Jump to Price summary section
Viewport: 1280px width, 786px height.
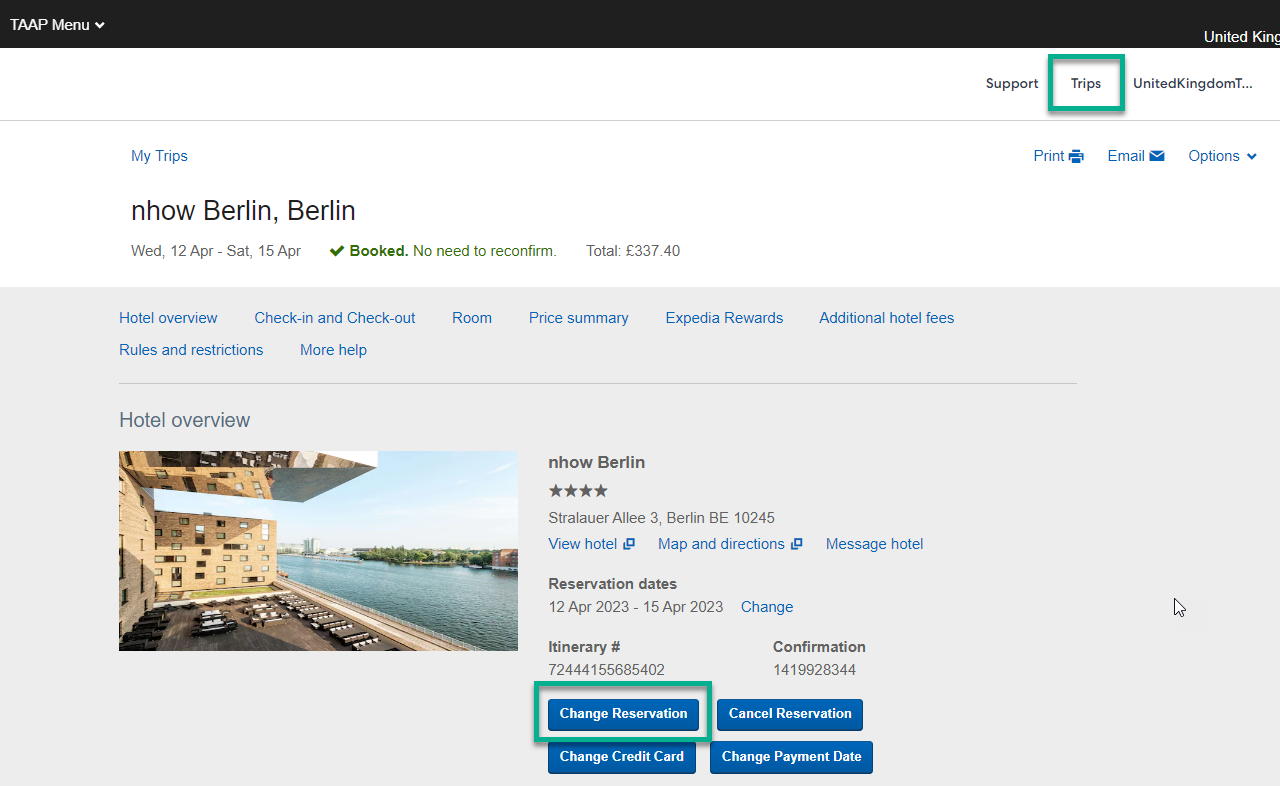click(x=579, y=317)
